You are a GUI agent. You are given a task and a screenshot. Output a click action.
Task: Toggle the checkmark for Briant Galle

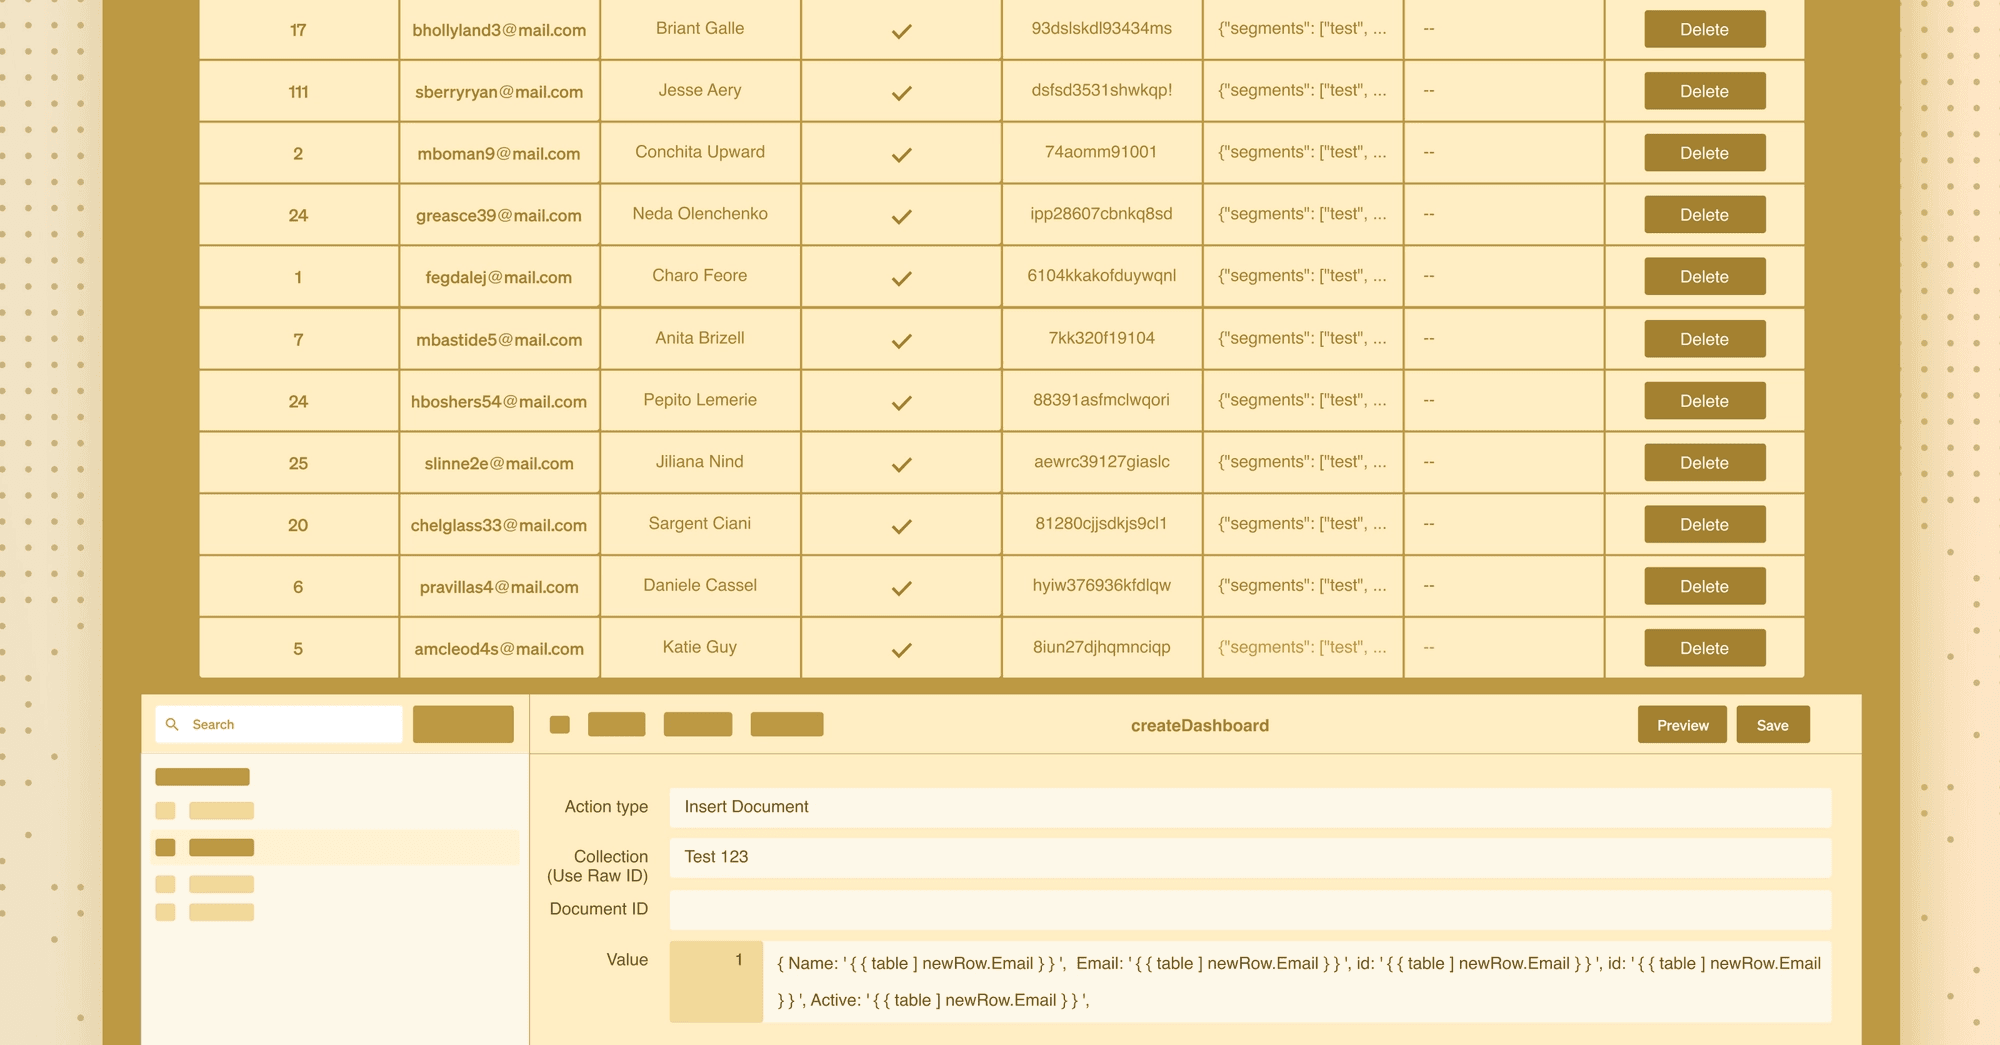click(x=901, y=31)
